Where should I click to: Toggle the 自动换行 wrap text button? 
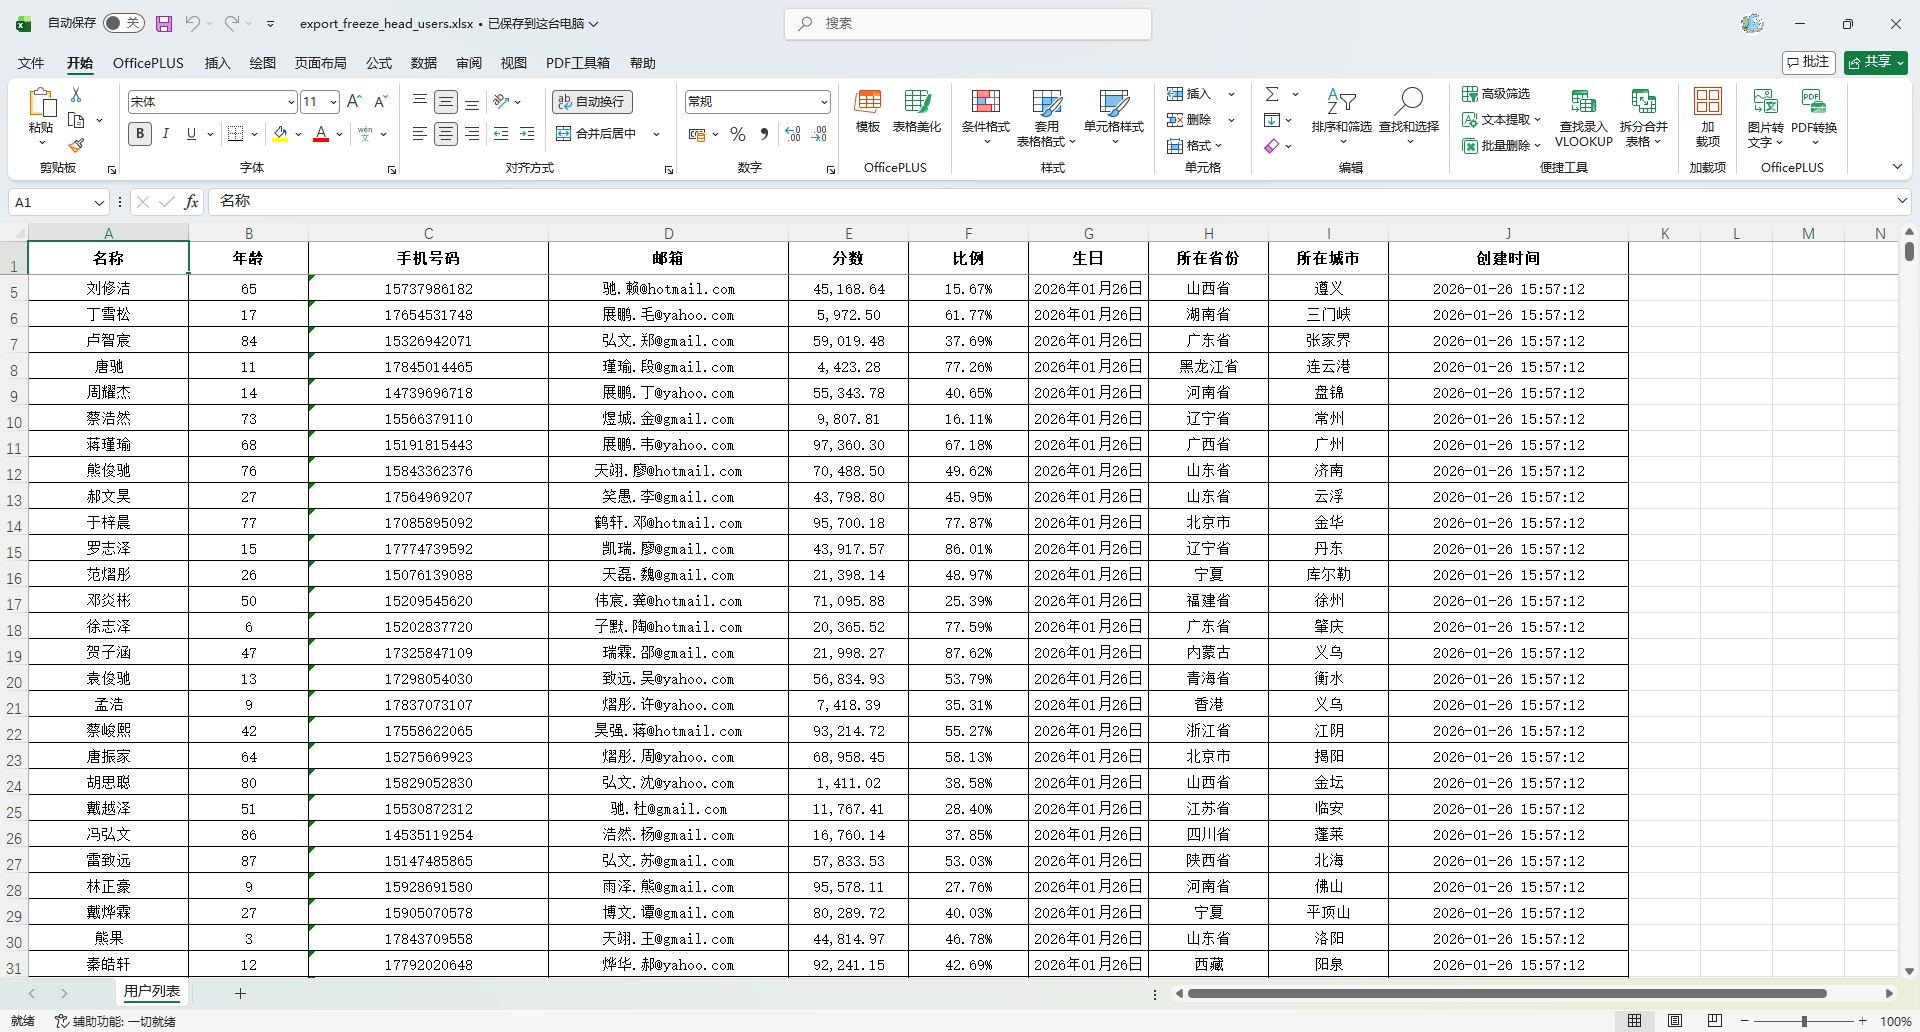(592, 101)
